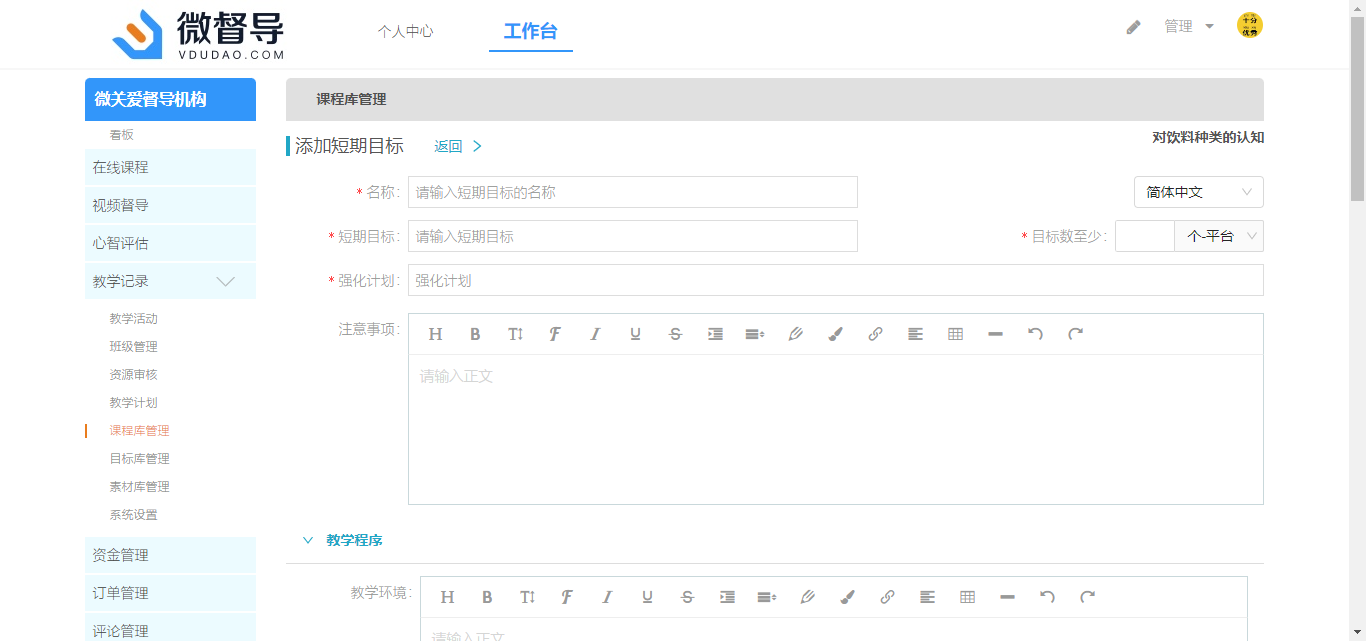The image size is (1366, 641).
Task: Toggle italic in 教学环境 editor toolbar
Action: (607, 597)
